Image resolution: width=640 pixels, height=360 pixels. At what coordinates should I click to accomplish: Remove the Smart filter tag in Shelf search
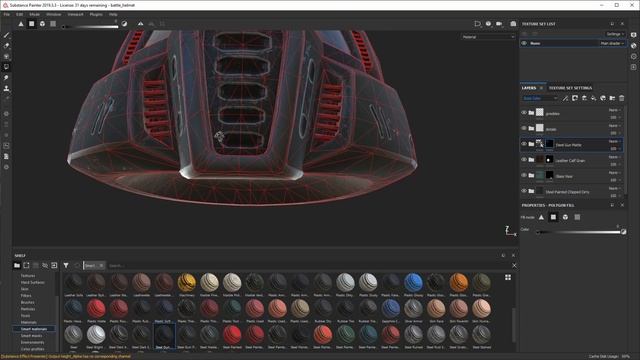pyautogui.click(x=101, y=265)
